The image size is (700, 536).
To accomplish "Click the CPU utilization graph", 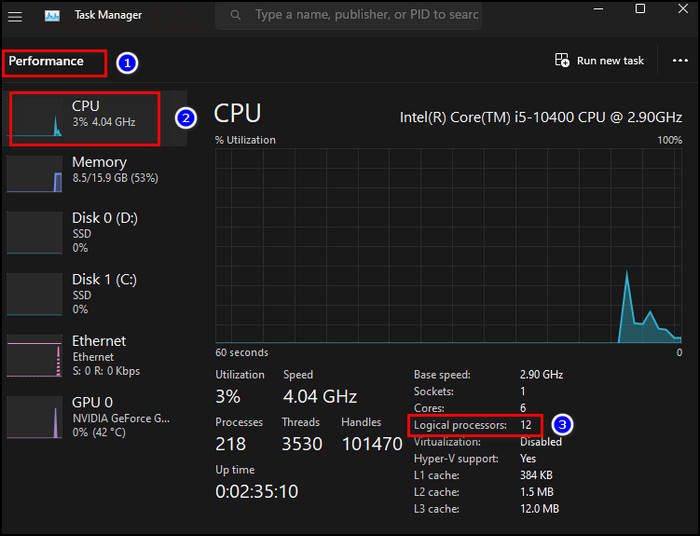I will pyautogui.click(x=448, y=245).
